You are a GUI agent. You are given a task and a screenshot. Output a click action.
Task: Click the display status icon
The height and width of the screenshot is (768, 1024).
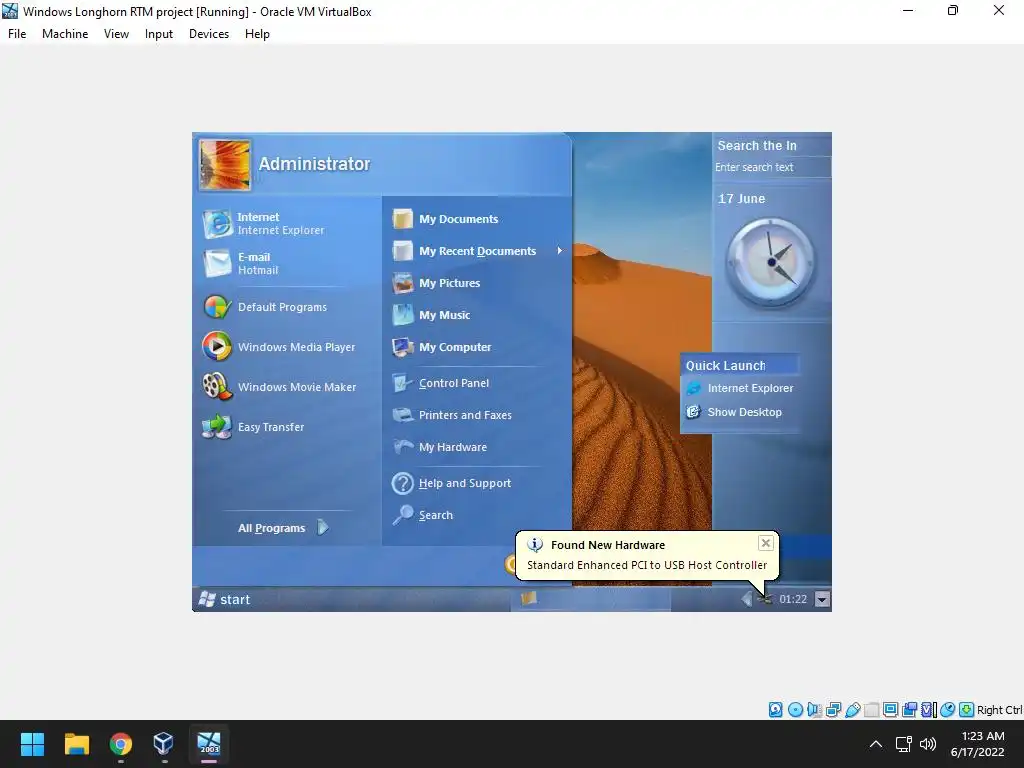click(x=890, y=710)
